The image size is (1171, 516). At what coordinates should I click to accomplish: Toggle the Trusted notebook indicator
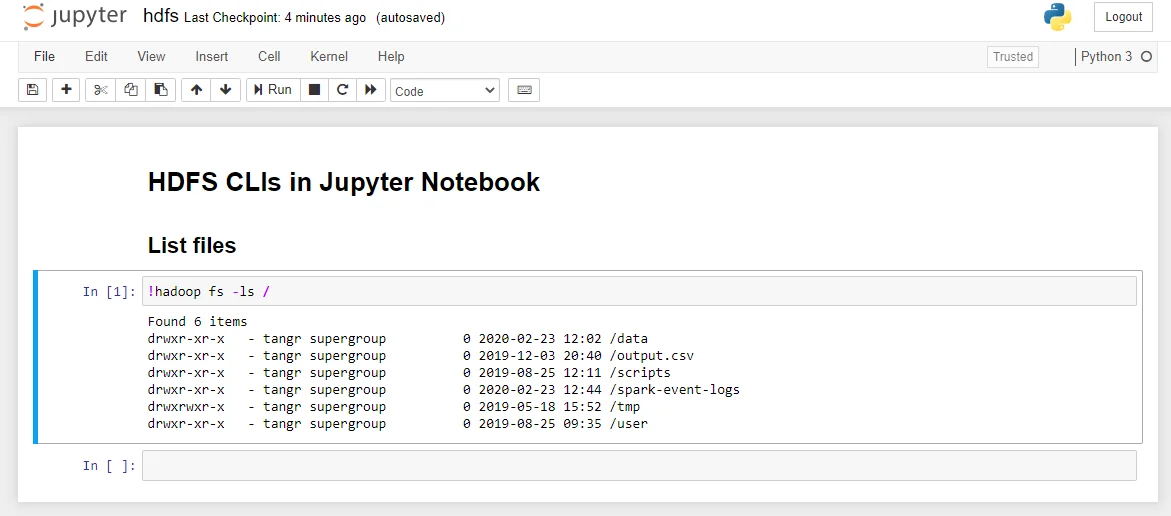click(x=1012, y=57)
